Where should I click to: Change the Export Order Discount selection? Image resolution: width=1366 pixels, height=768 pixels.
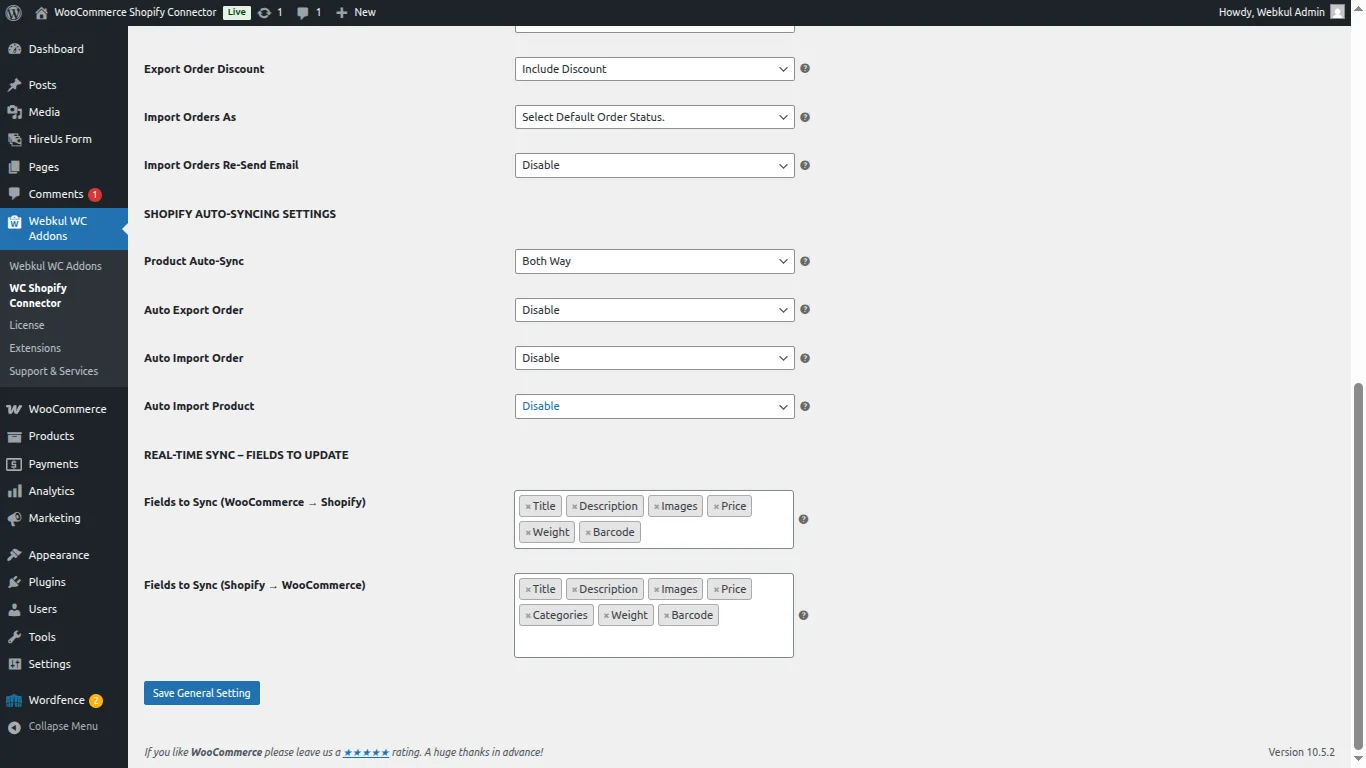pos(654,68)
